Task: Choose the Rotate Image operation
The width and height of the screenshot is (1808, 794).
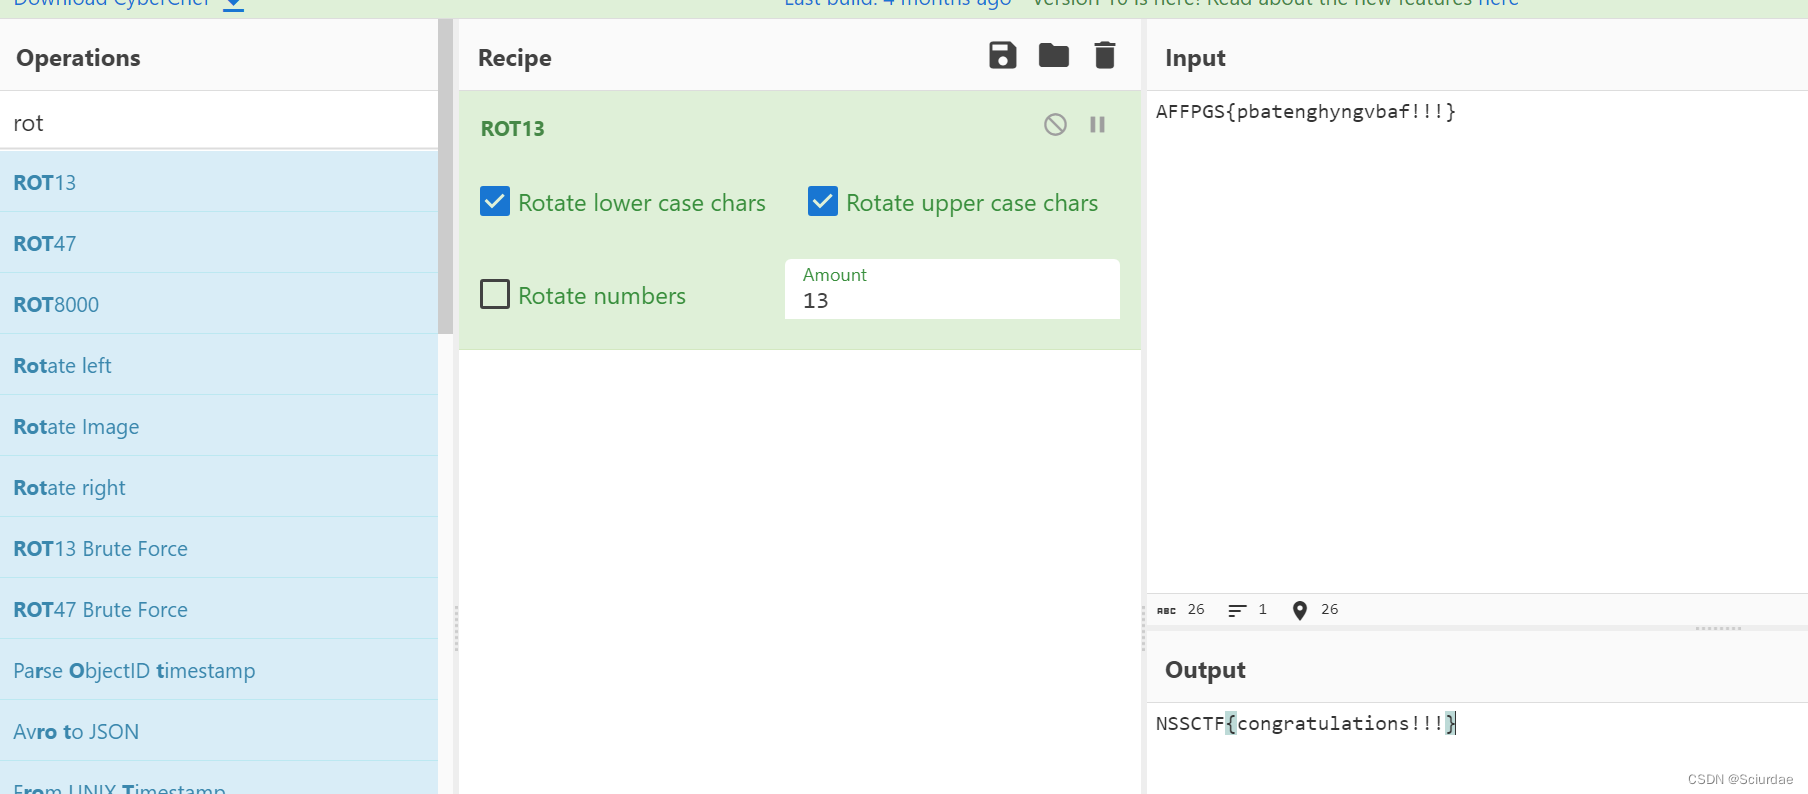Action: [219, 426]
